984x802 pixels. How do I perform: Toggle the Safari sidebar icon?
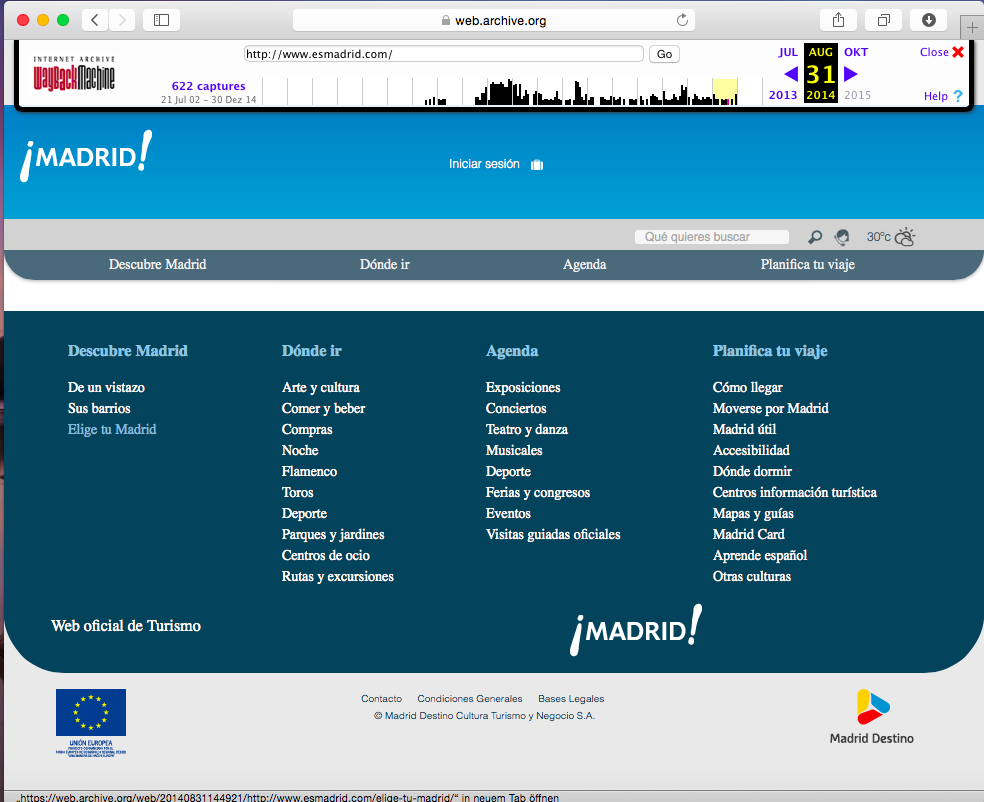point(161,20)
